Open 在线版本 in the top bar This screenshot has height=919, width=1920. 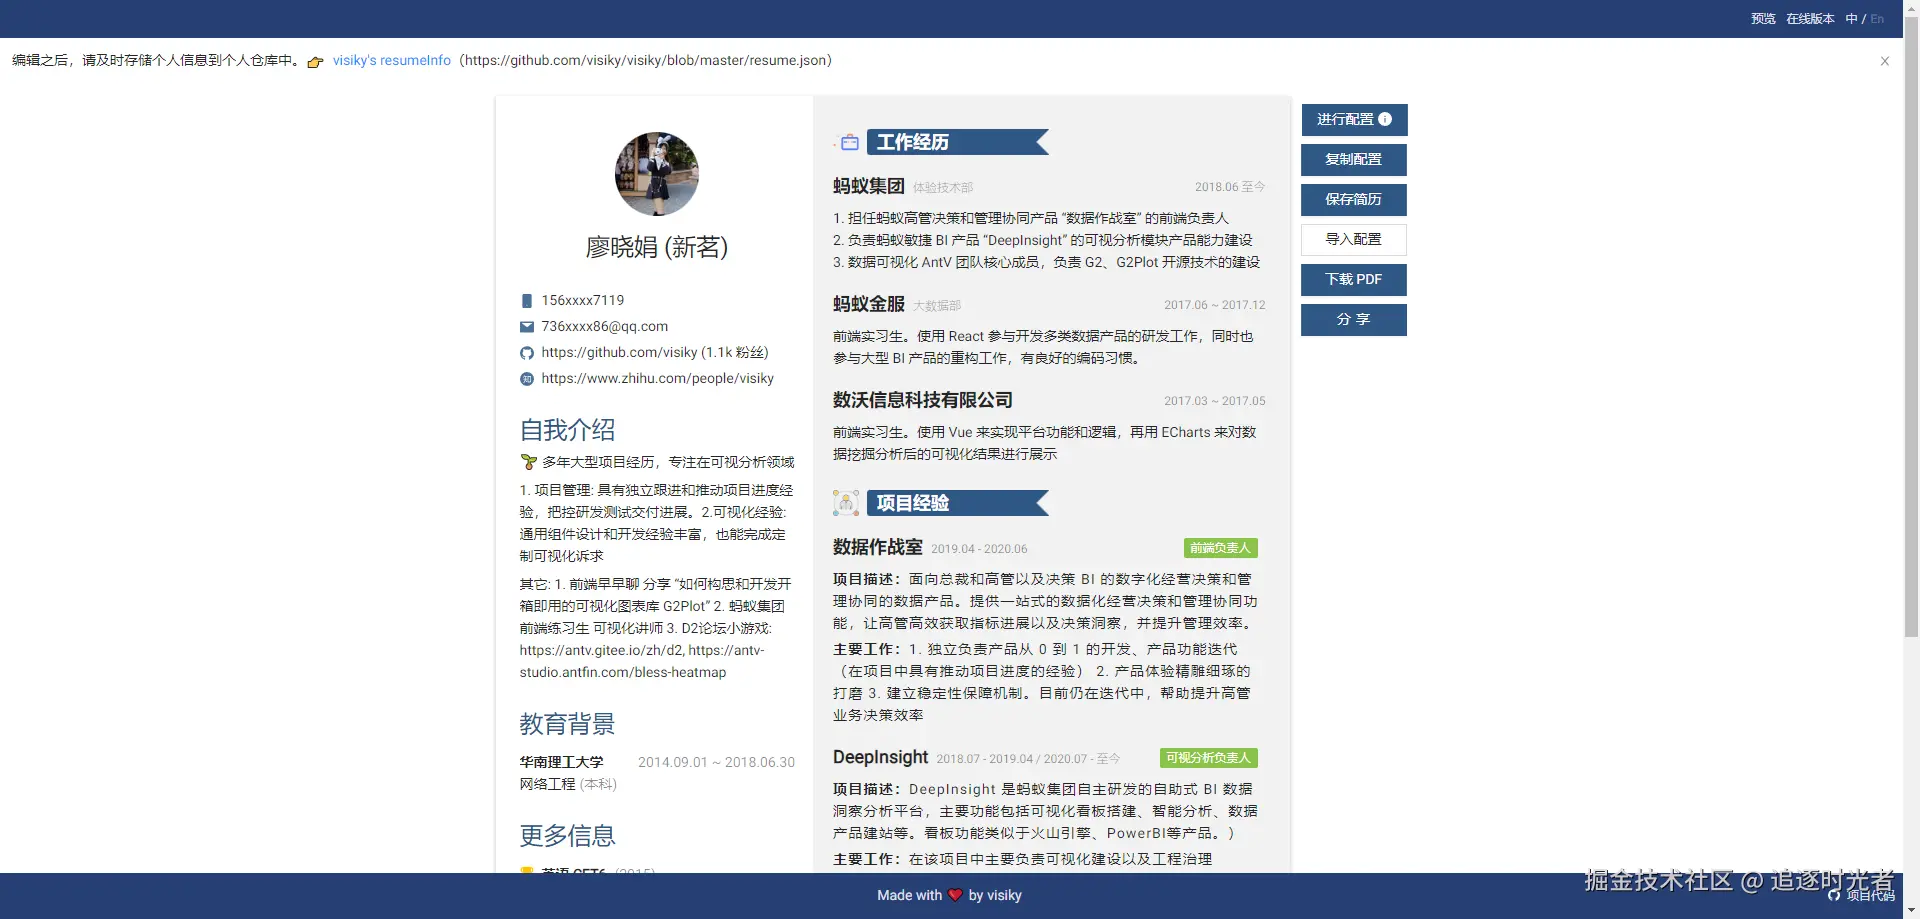click(x=1810, y=19)
